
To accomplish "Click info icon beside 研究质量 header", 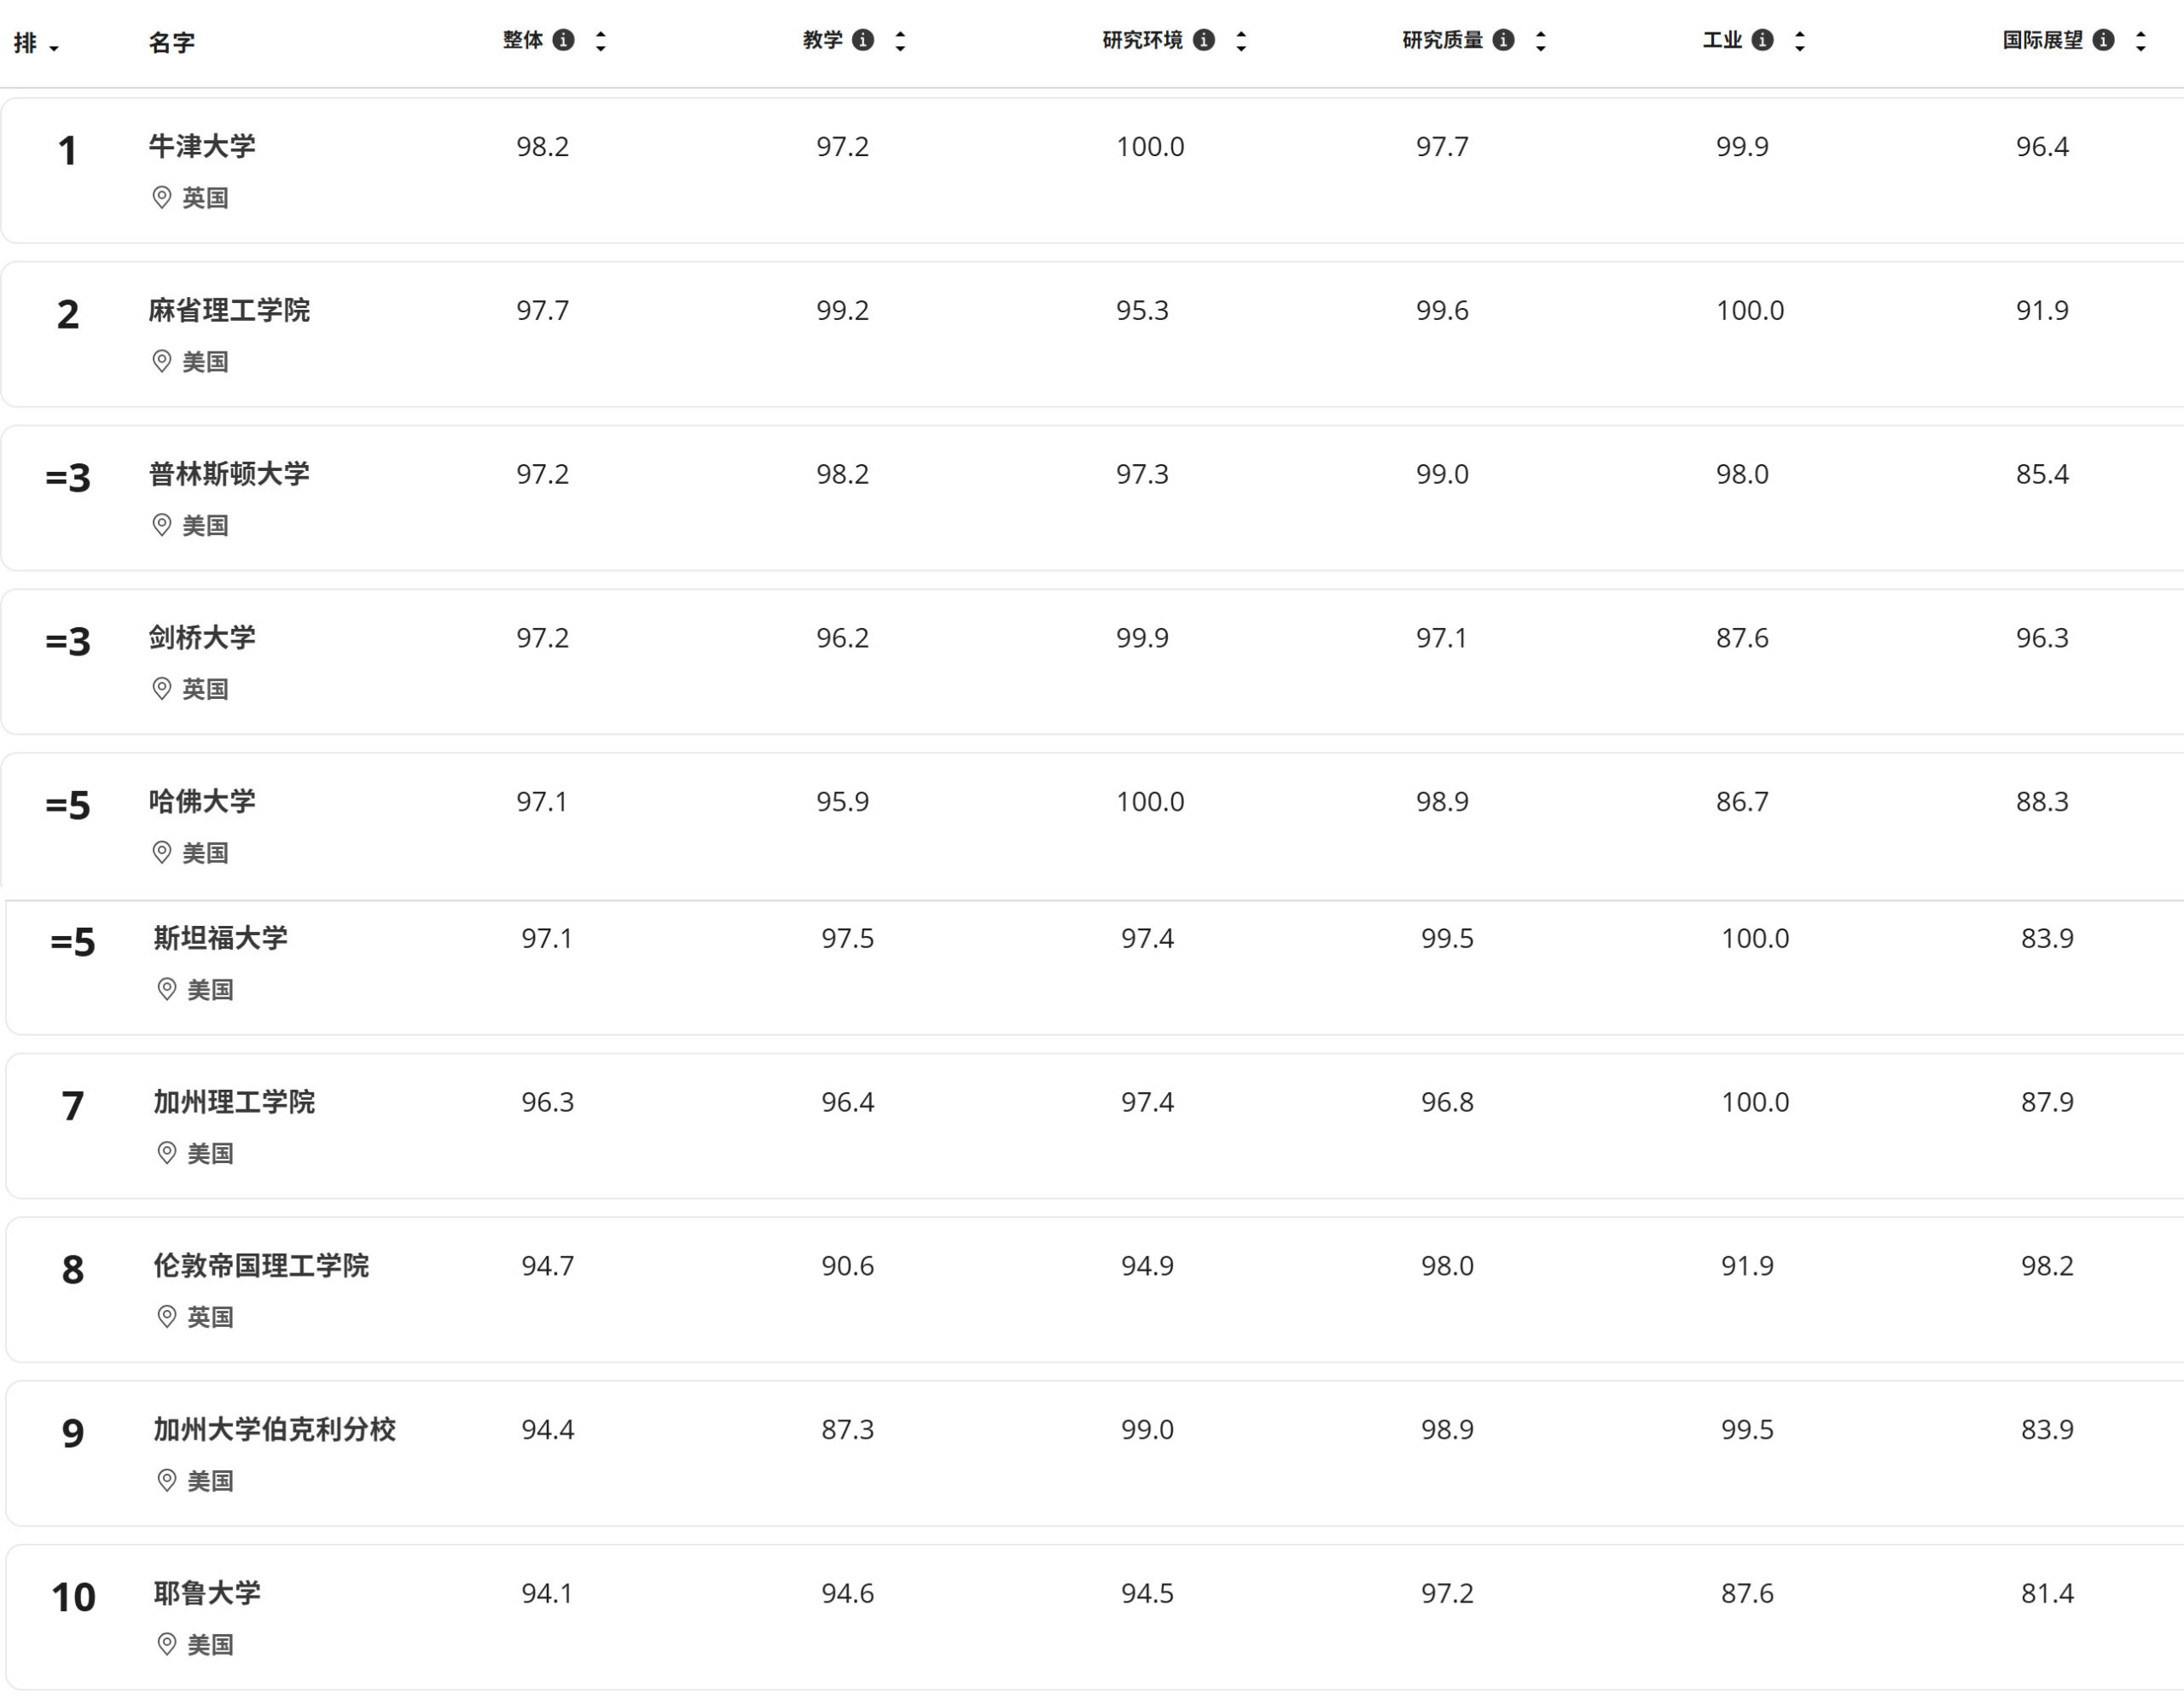I will (1503, 40).
